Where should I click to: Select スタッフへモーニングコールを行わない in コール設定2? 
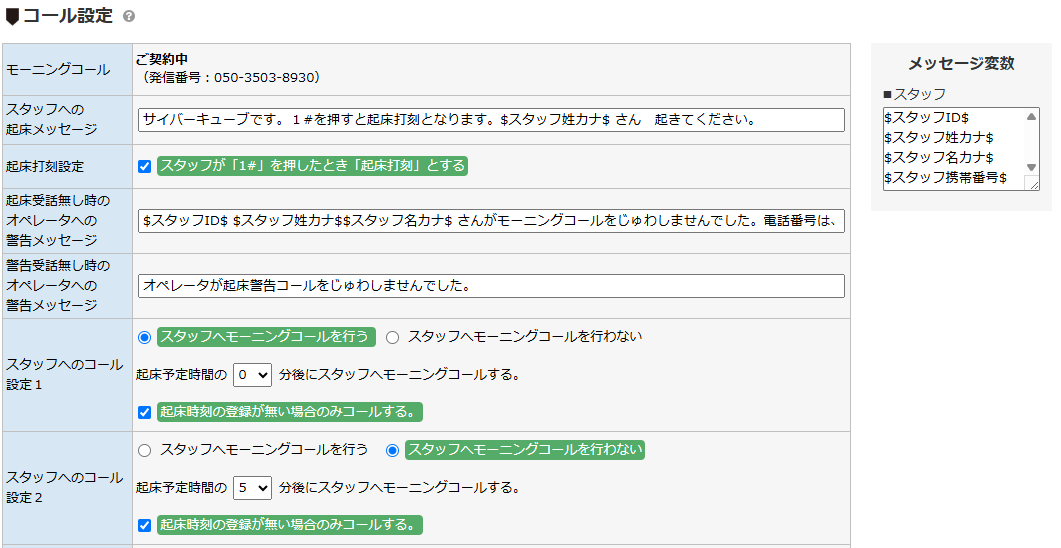click(392, 450)
